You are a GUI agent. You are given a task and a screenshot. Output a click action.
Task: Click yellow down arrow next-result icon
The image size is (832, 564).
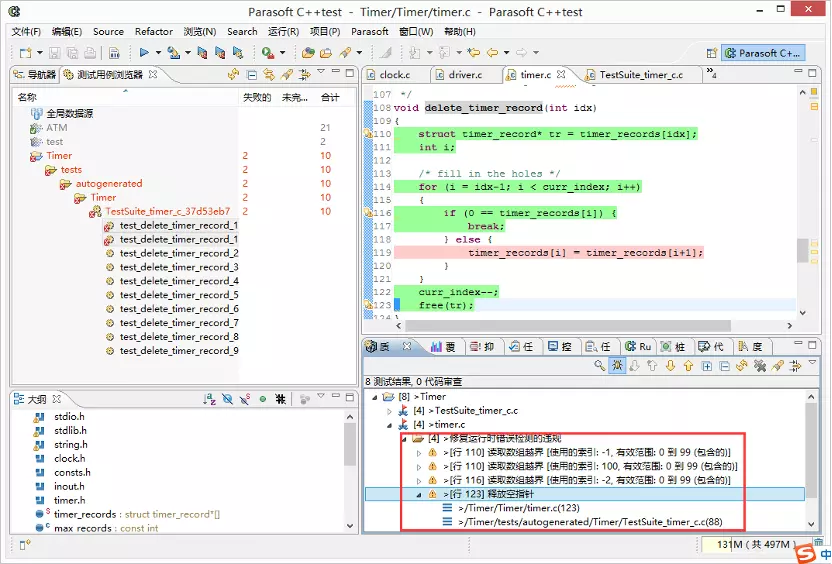(x=670, y=365)
